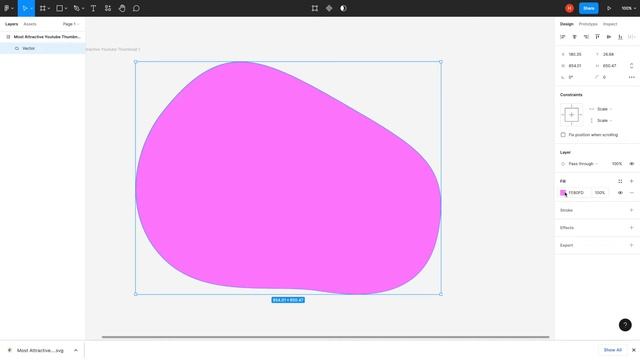This screenshot has height=360, width=640.
Task: Add a stroke
Action: (x=631, y=210)
